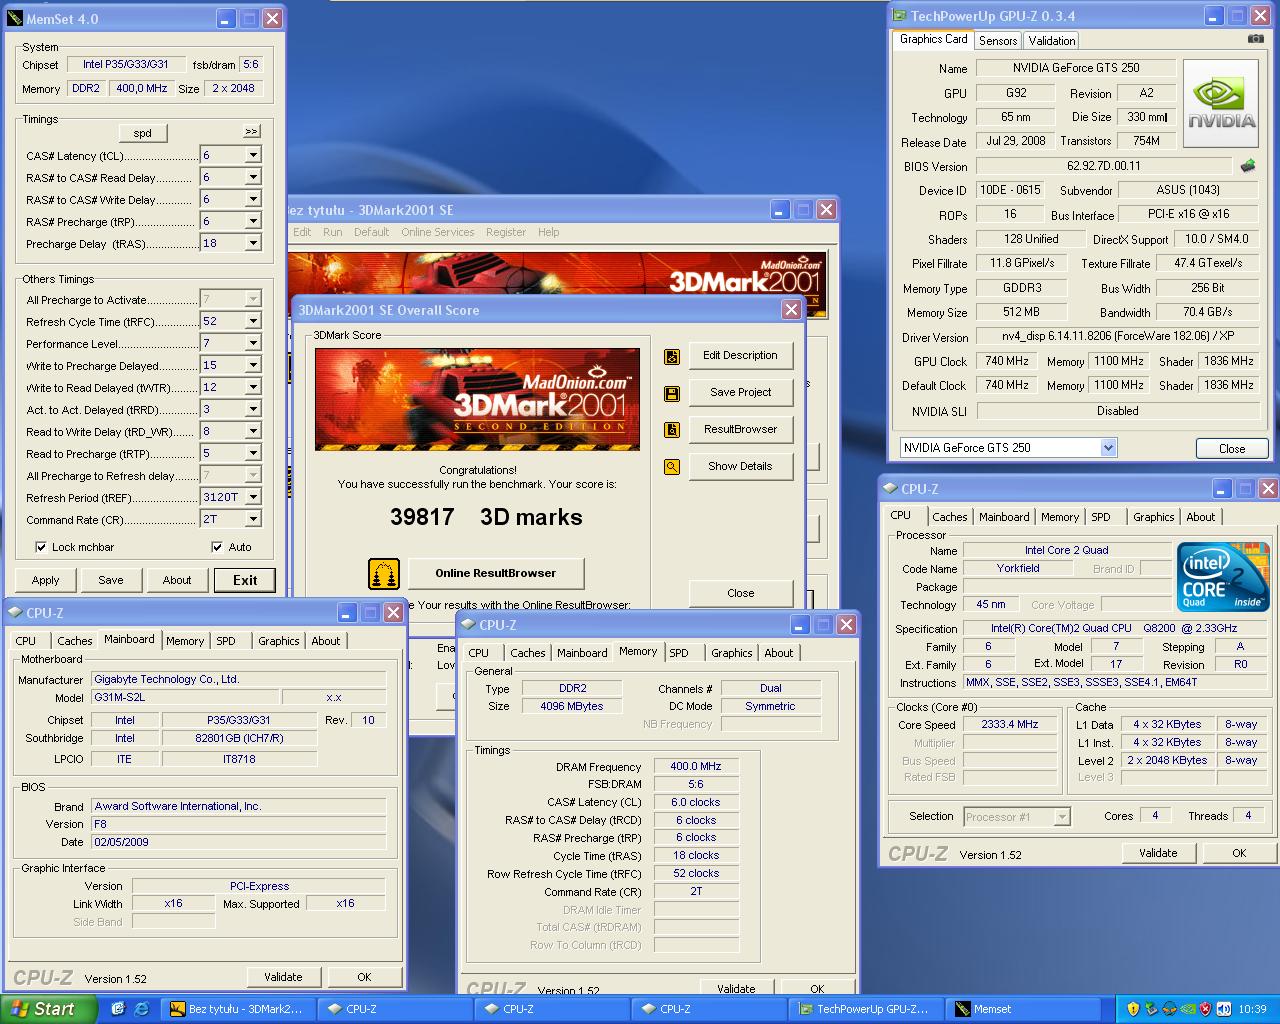Open the Refresh Cycle Time (tRFC) dropdown
Screen dimensions: 1280x1024
coord(252,321)
